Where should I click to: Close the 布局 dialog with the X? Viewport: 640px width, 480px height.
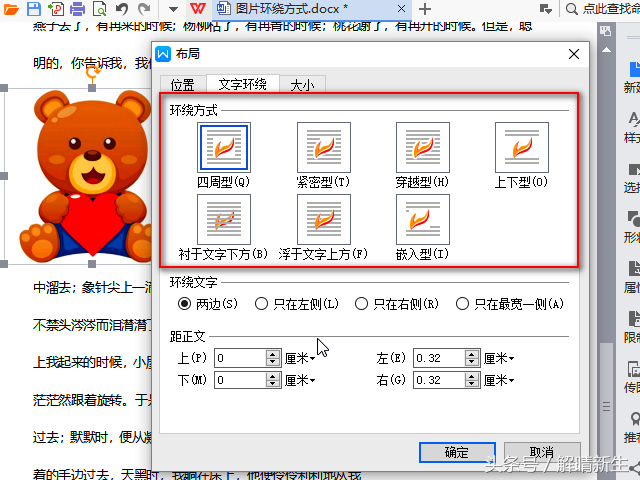[x=574, y=54]
